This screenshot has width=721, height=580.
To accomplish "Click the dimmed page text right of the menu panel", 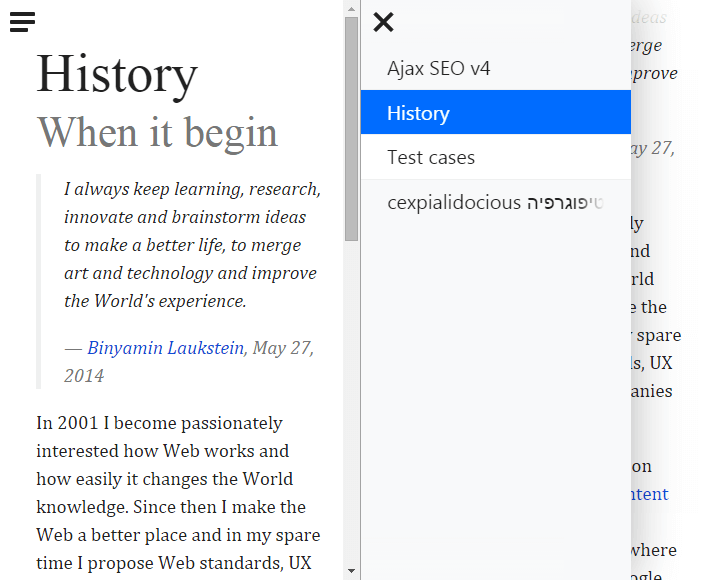I will click(656, 307).
